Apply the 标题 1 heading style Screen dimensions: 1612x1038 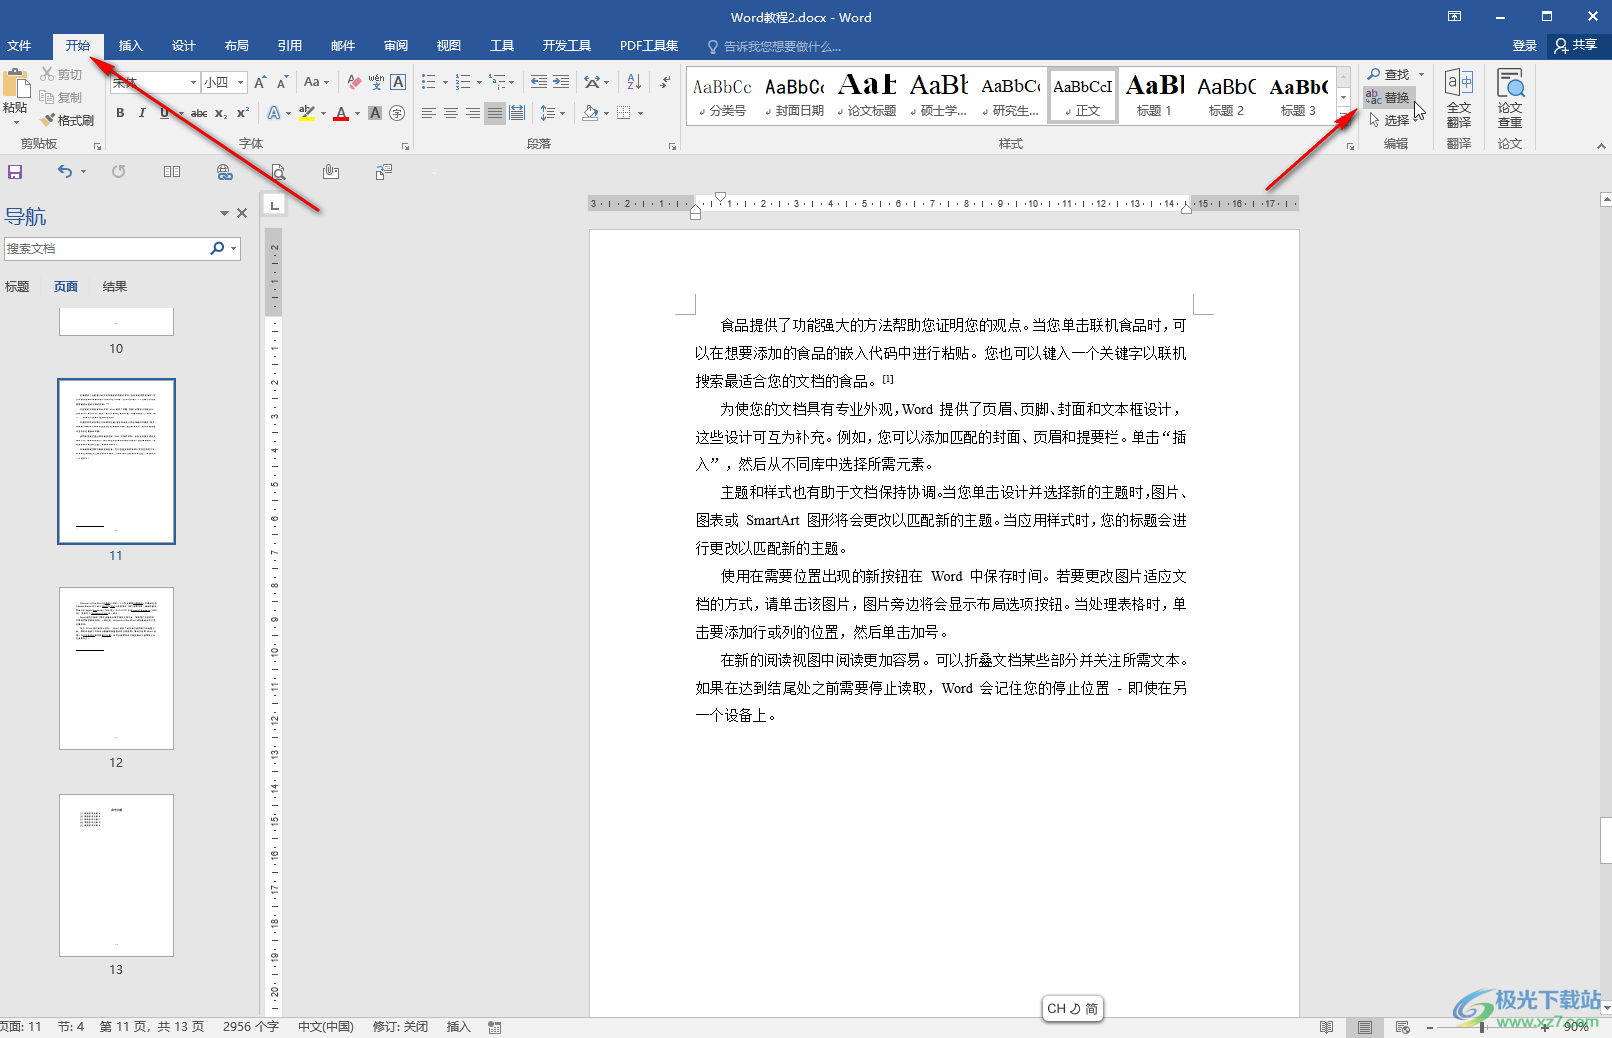tap(1155, 96)
